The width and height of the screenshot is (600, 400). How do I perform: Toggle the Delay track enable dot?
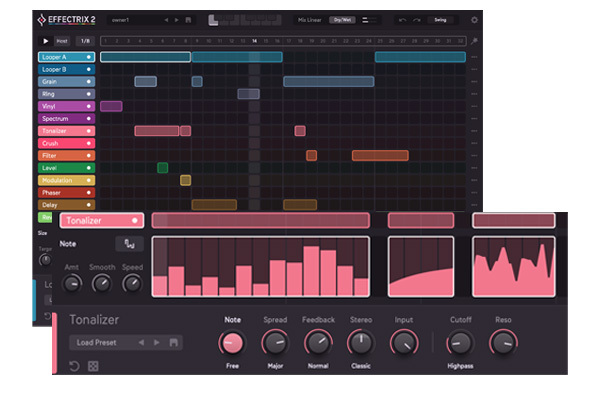89,205
